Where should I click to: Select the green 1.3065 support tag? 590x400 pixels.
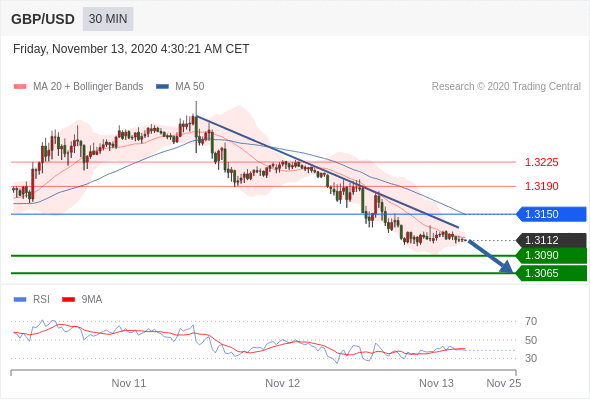click(551, 273)
